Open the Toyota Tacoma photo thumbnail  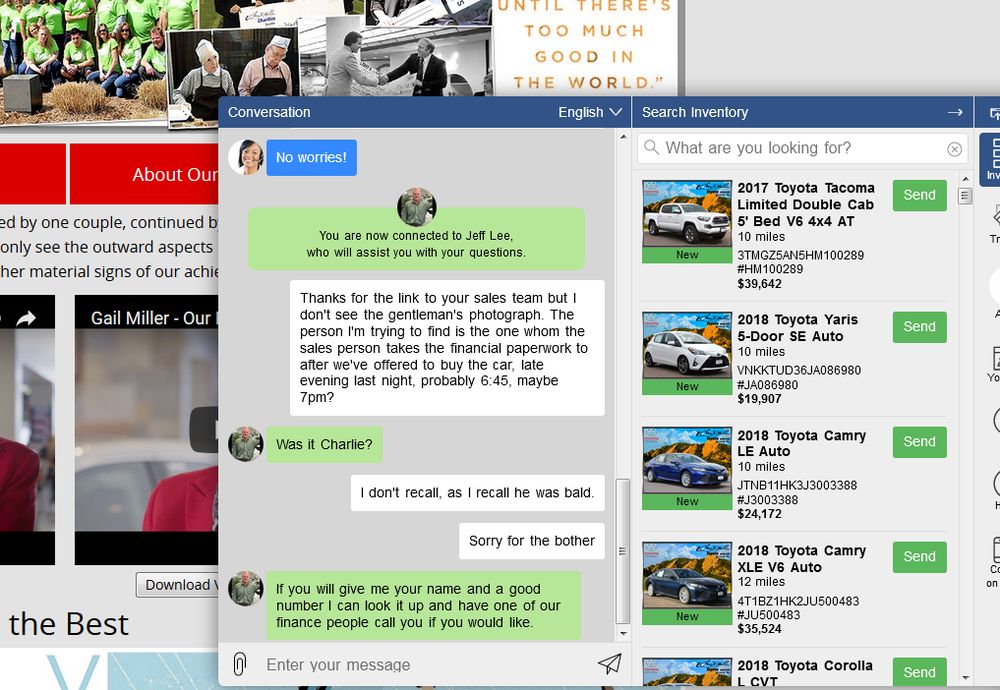687,214
